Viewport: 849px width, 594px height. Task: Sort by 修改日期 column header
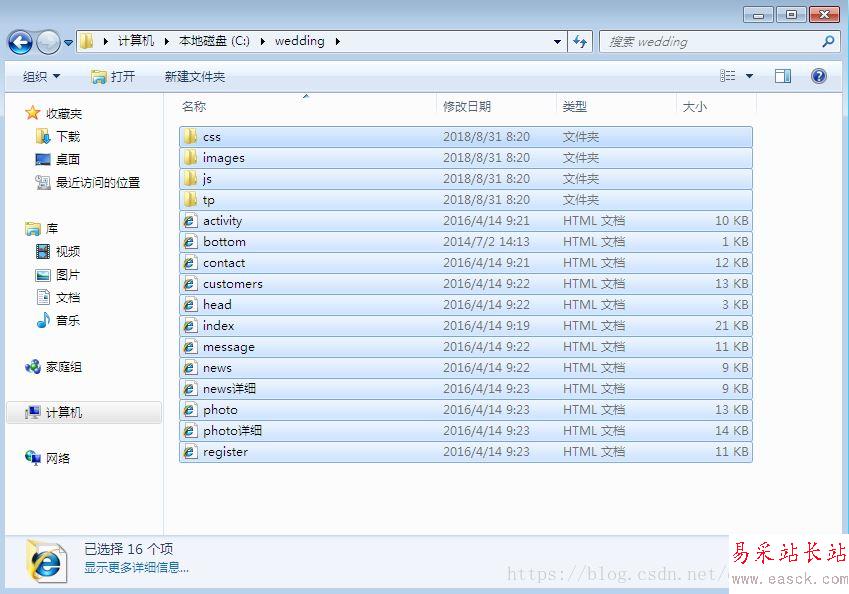[467, 107]
